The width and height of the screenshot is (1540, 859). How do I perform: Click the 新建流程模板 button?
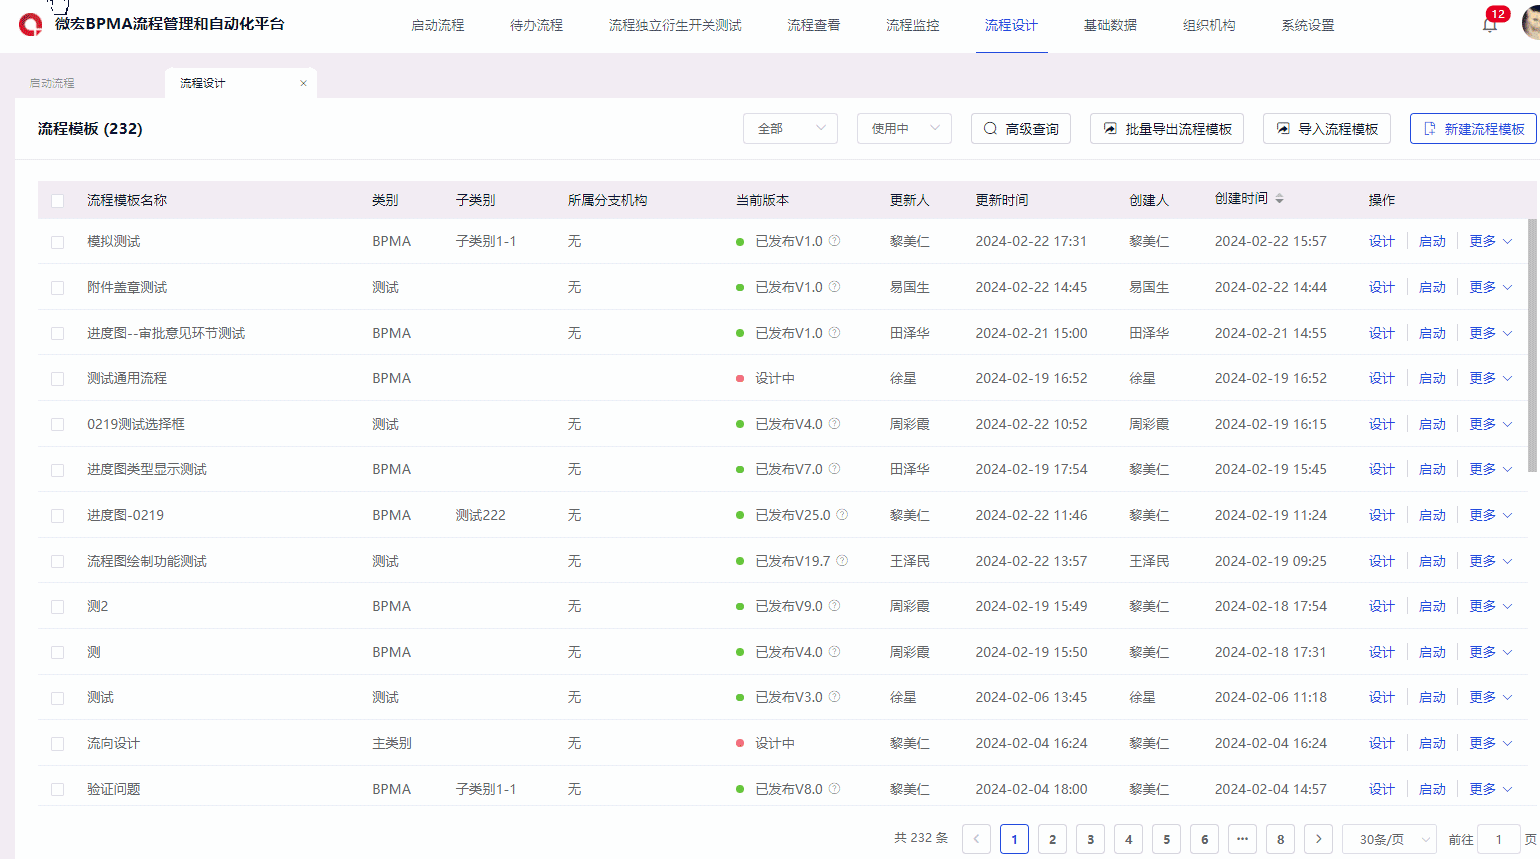(x=1472, y=128)
